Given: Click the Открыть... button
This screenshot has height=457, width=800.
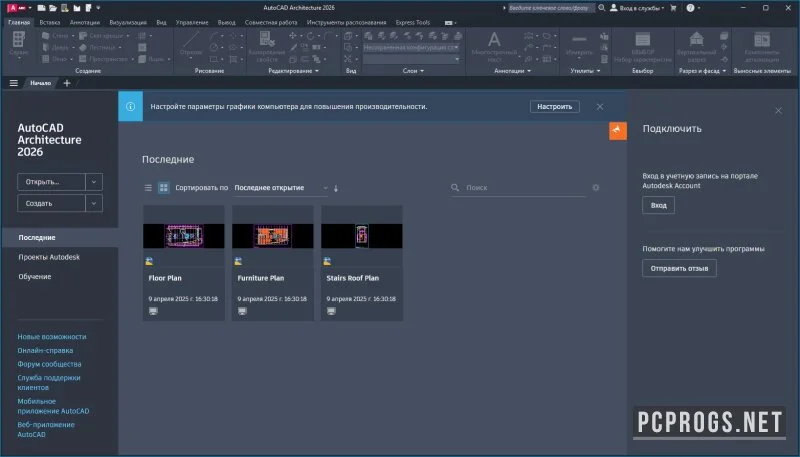Looking at the screenshot, I should coord(51,182).
